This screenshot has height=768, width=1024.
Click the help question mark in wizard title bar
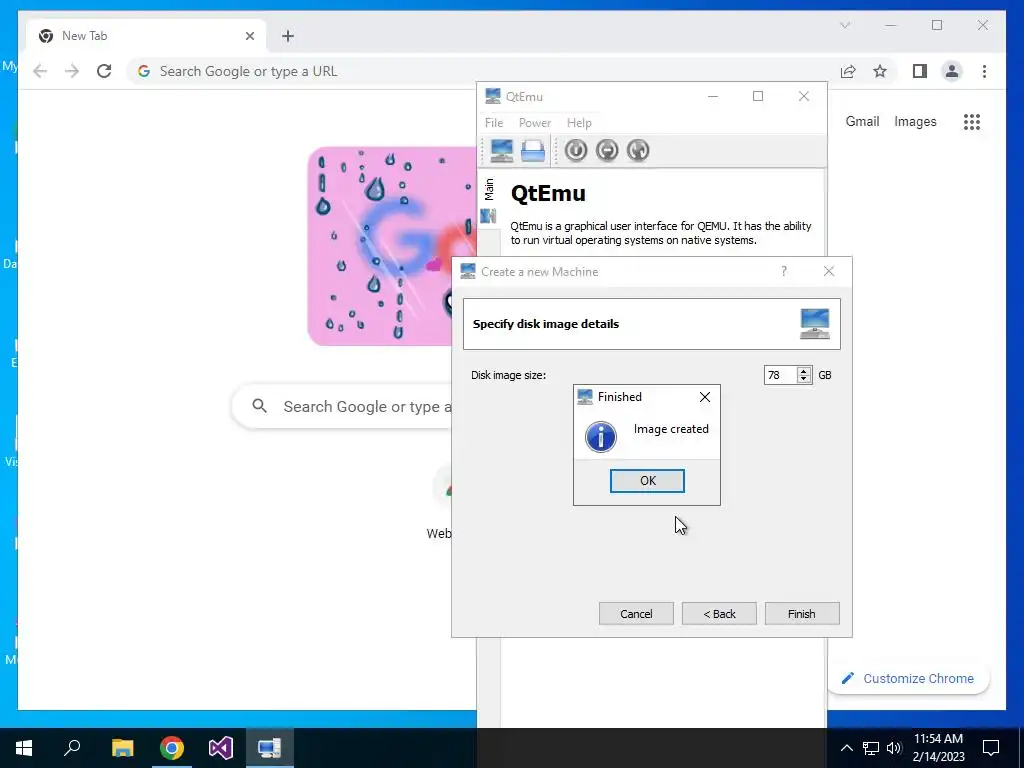pyautogui.click(x=784, y=271)
